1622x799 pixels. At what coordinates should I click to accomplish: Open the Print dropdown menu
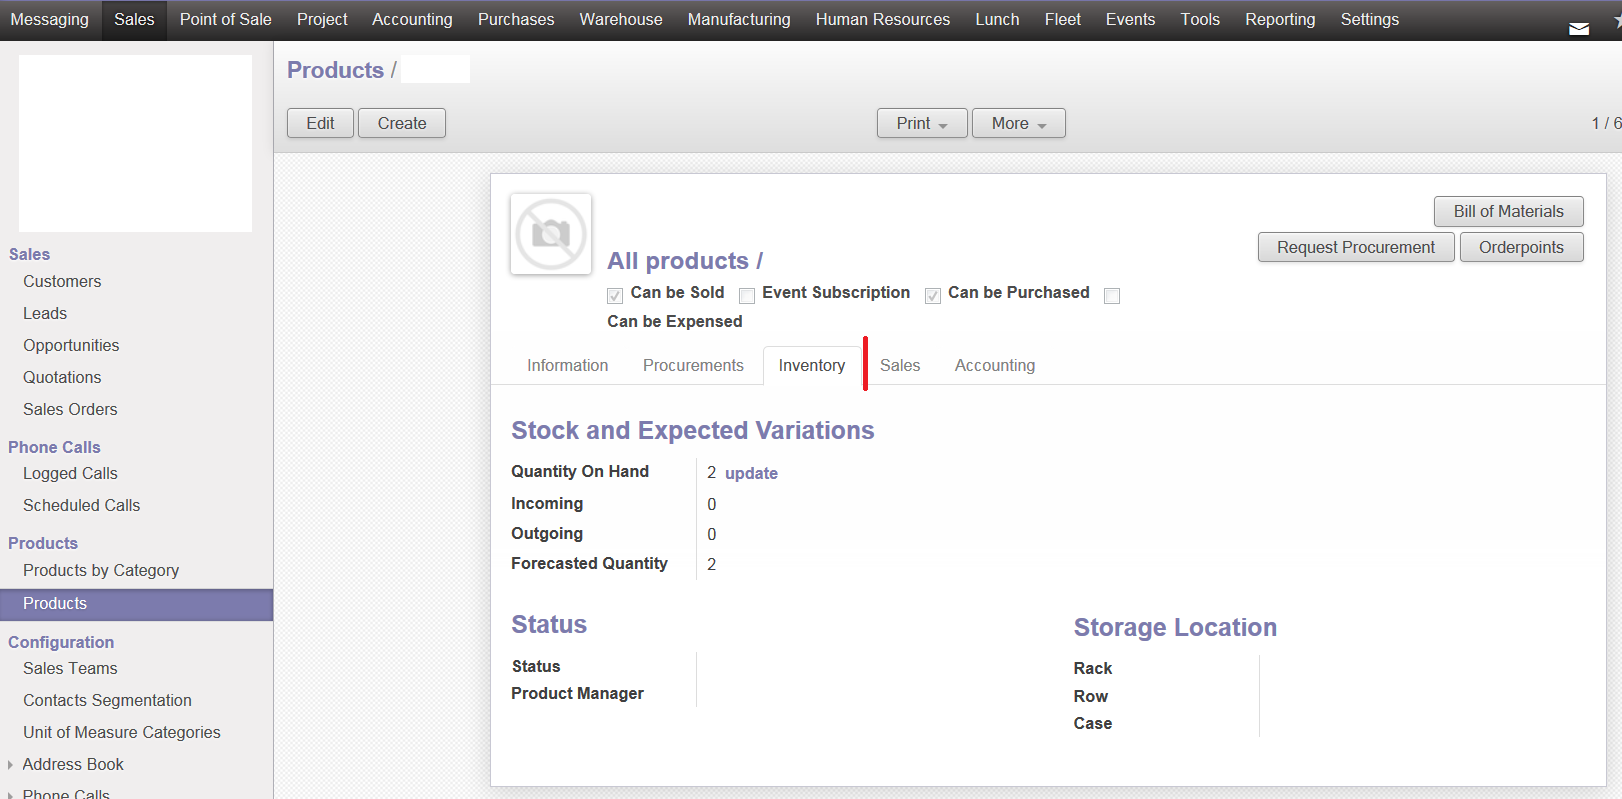pyautogui.click(x=922, y=123)
